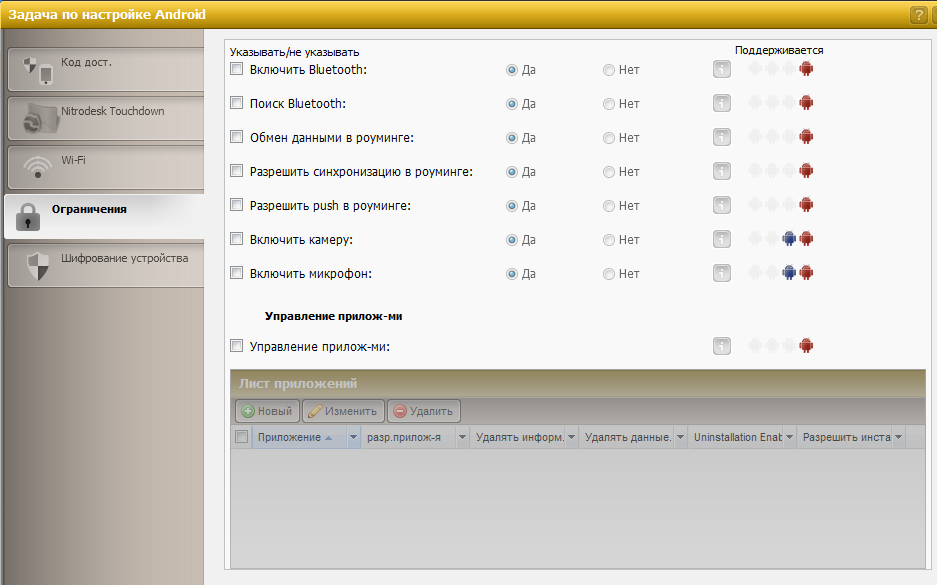Click the Ограничения padlock icon
937x585 pixels.
(x=27, y=217)
